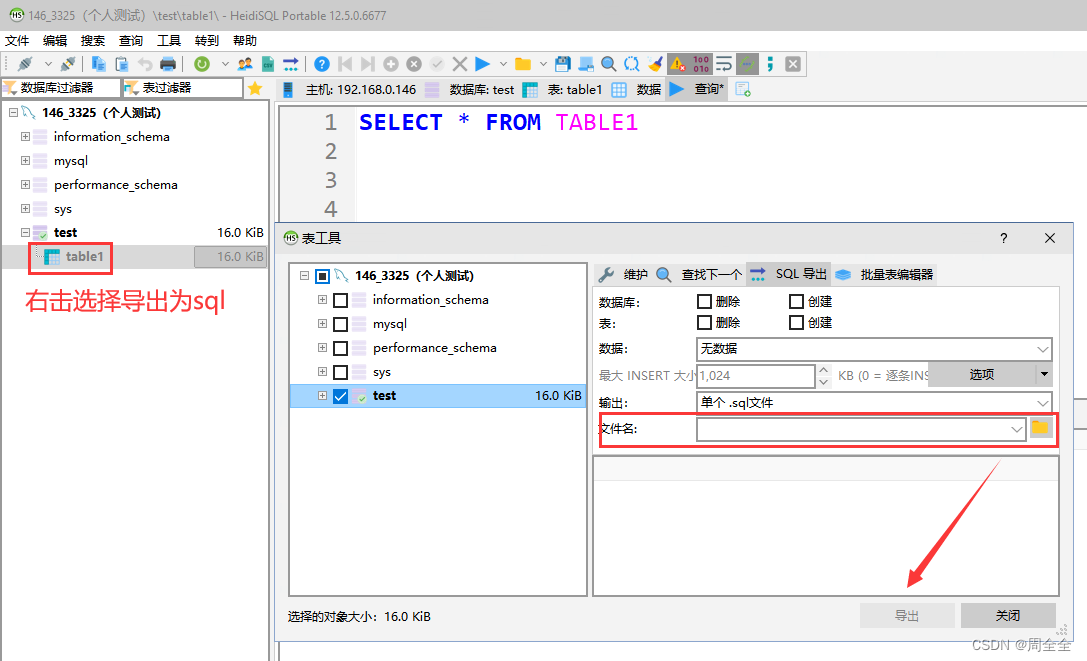Open the 搜索 menu
This screenshot has width=1087, height=661.
pyautogui.click(x=93, y=41)
